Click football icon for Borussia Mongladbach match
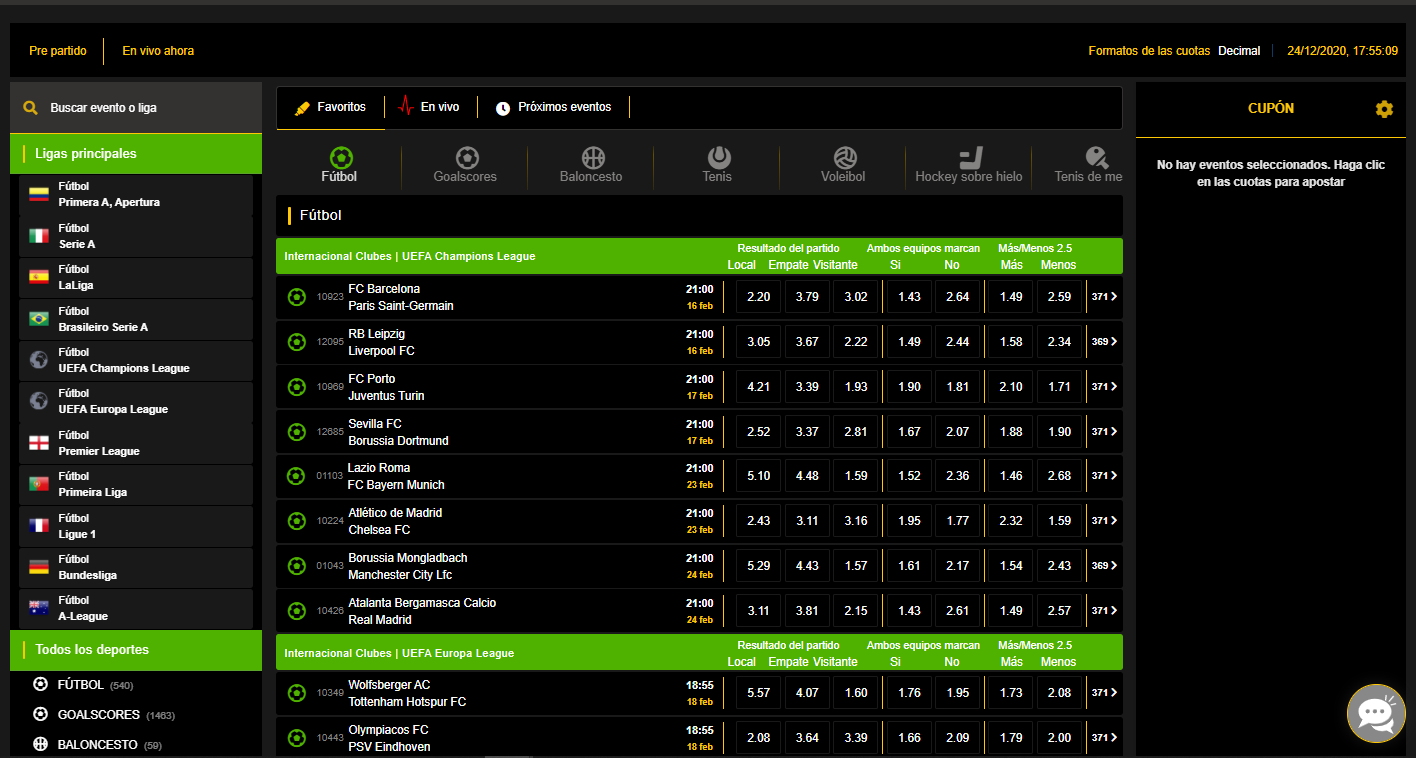This screenshot has width=1416, height=758. coord(297,566)
